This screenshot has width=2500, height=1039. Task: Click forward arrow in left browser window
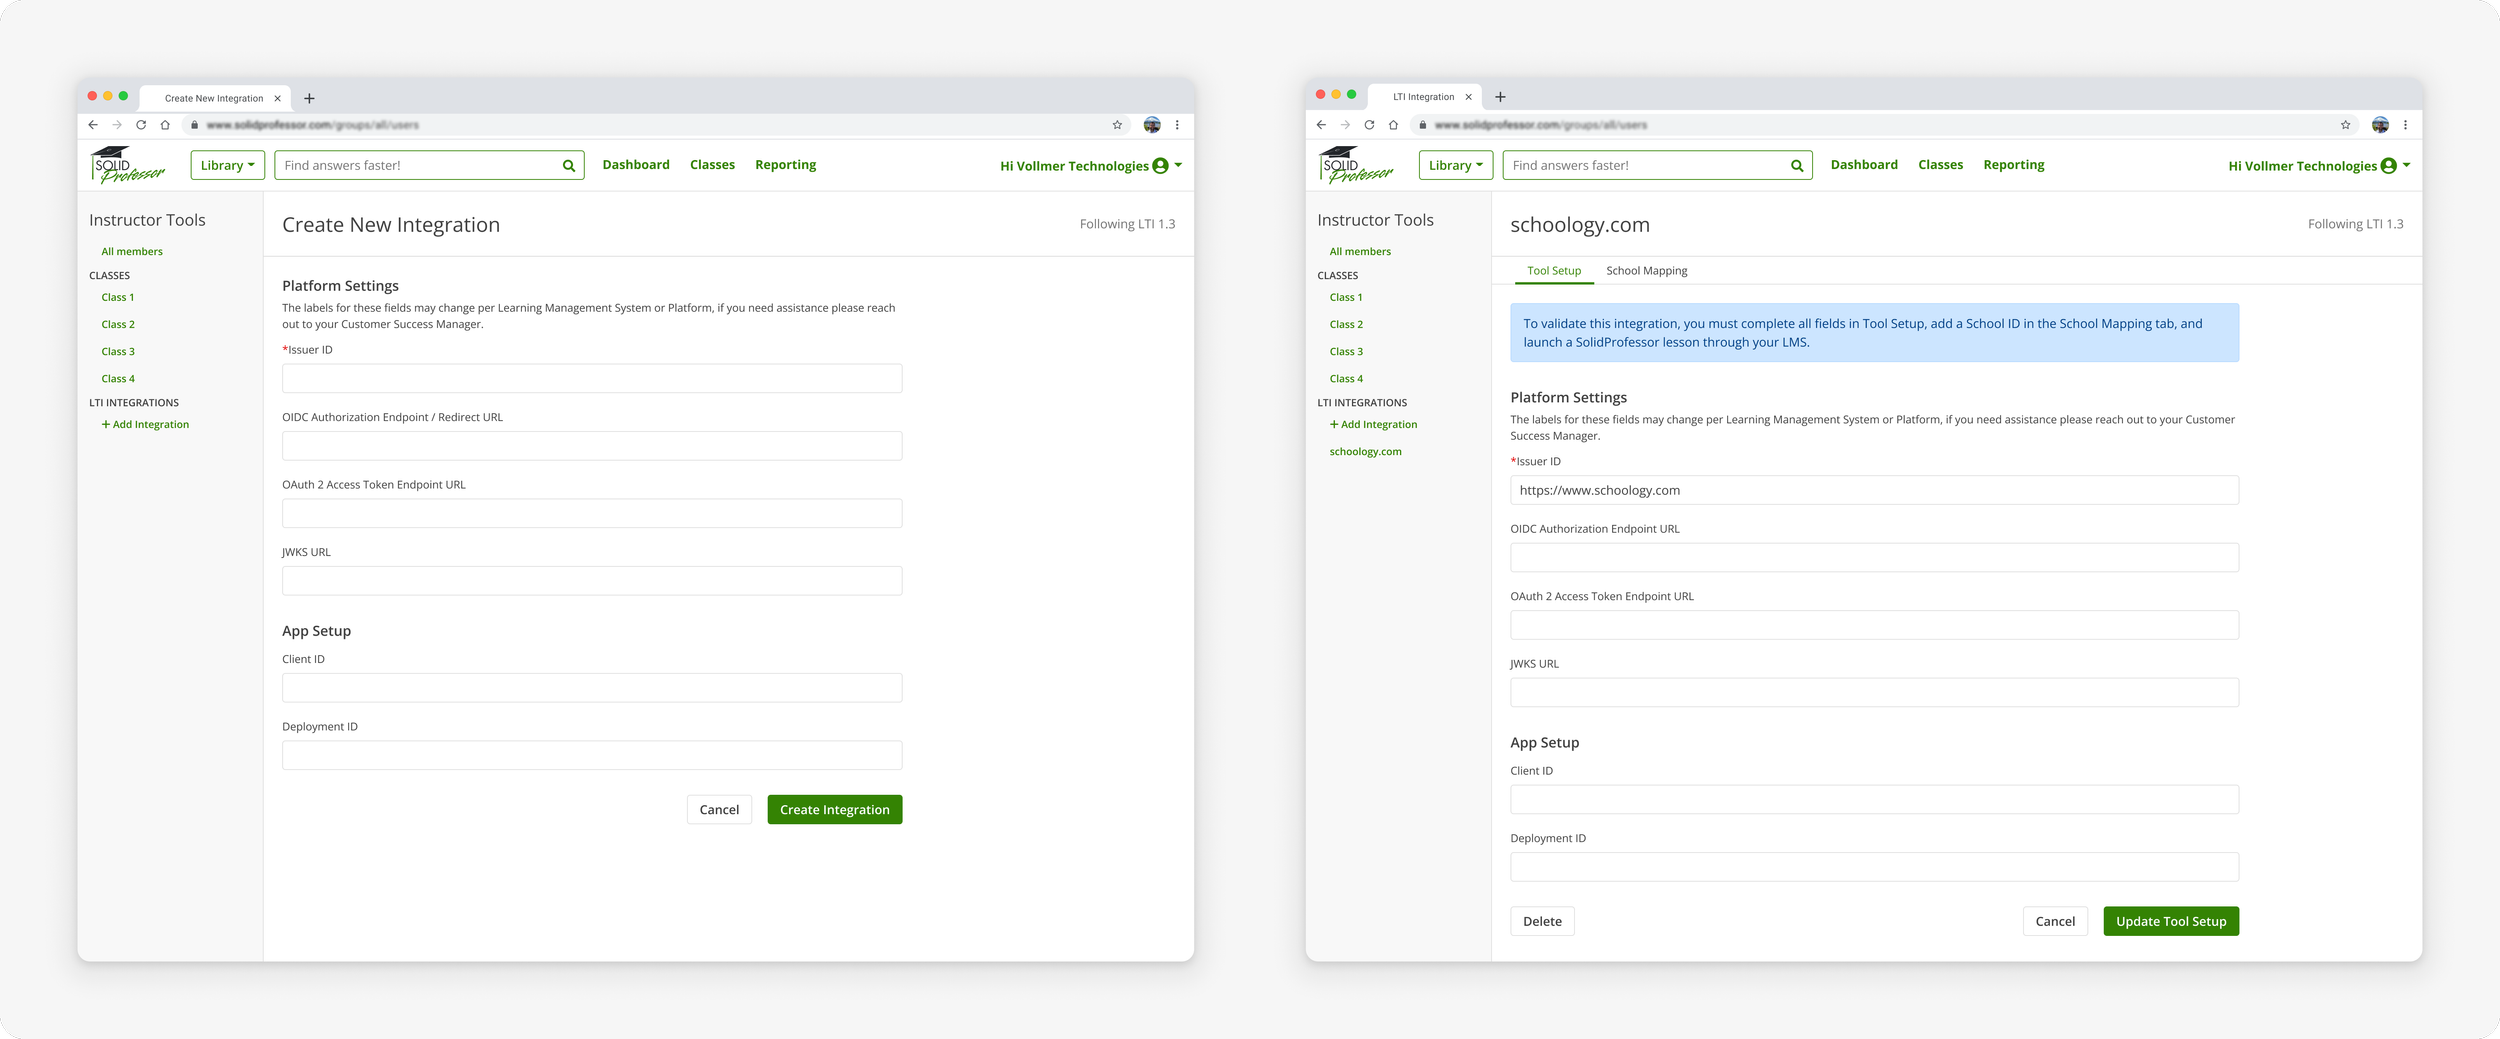tap(117, 125)
